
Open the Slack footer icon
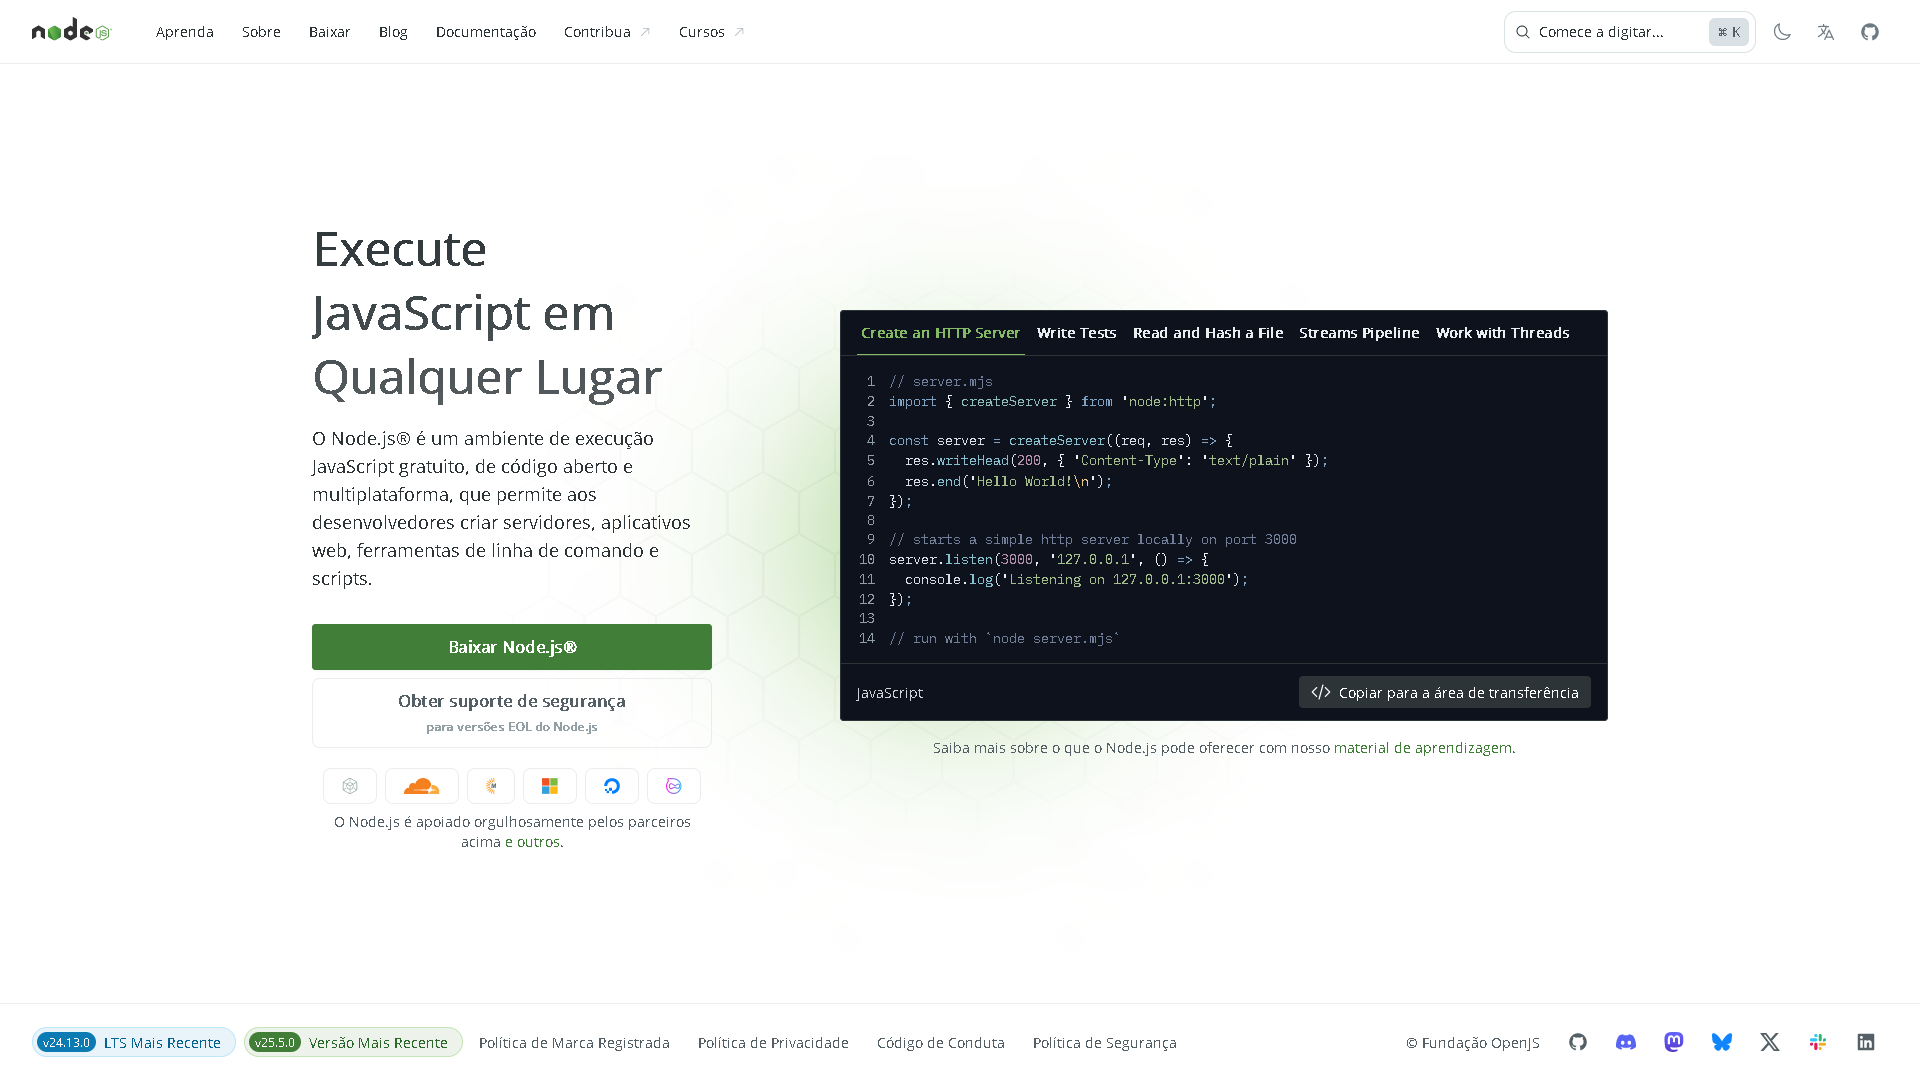pos(1818,1042)
